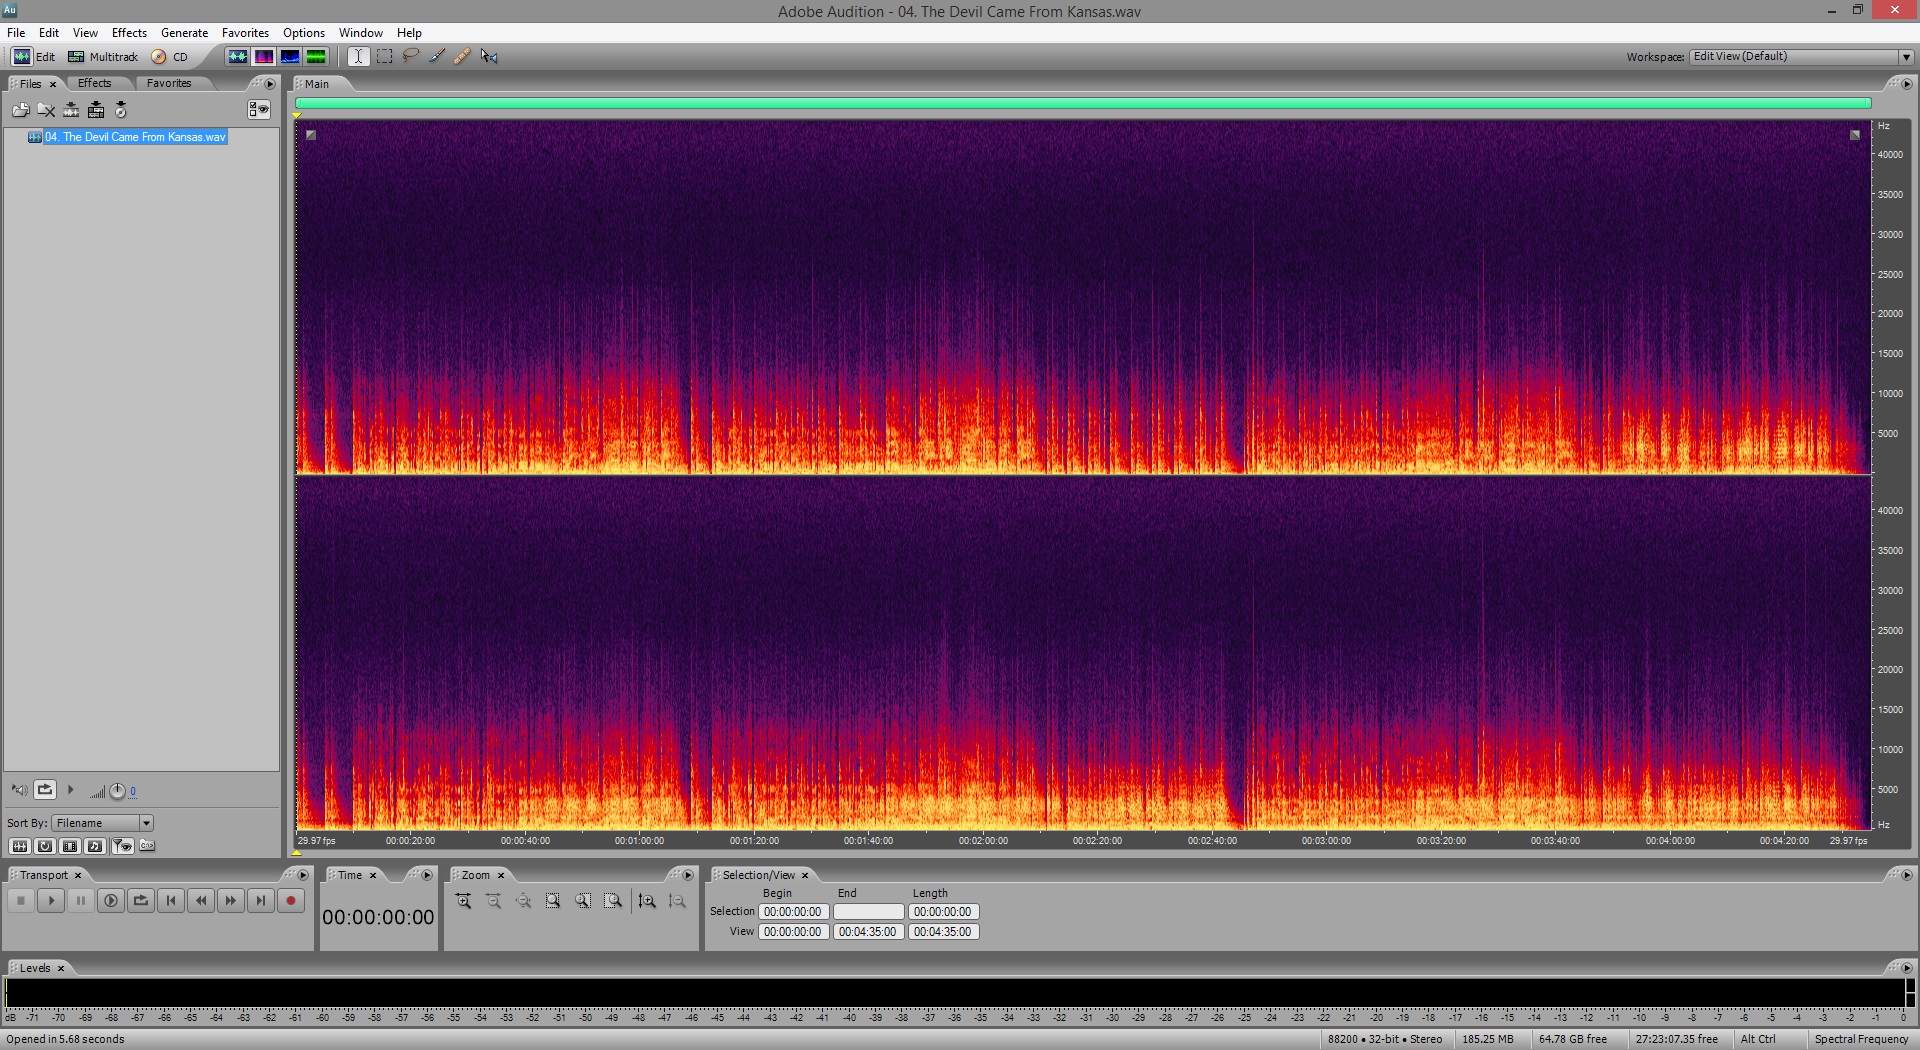Click the Pause transport button
The width and height of the screenshot is (1920, 1050).
pos(81,901)
